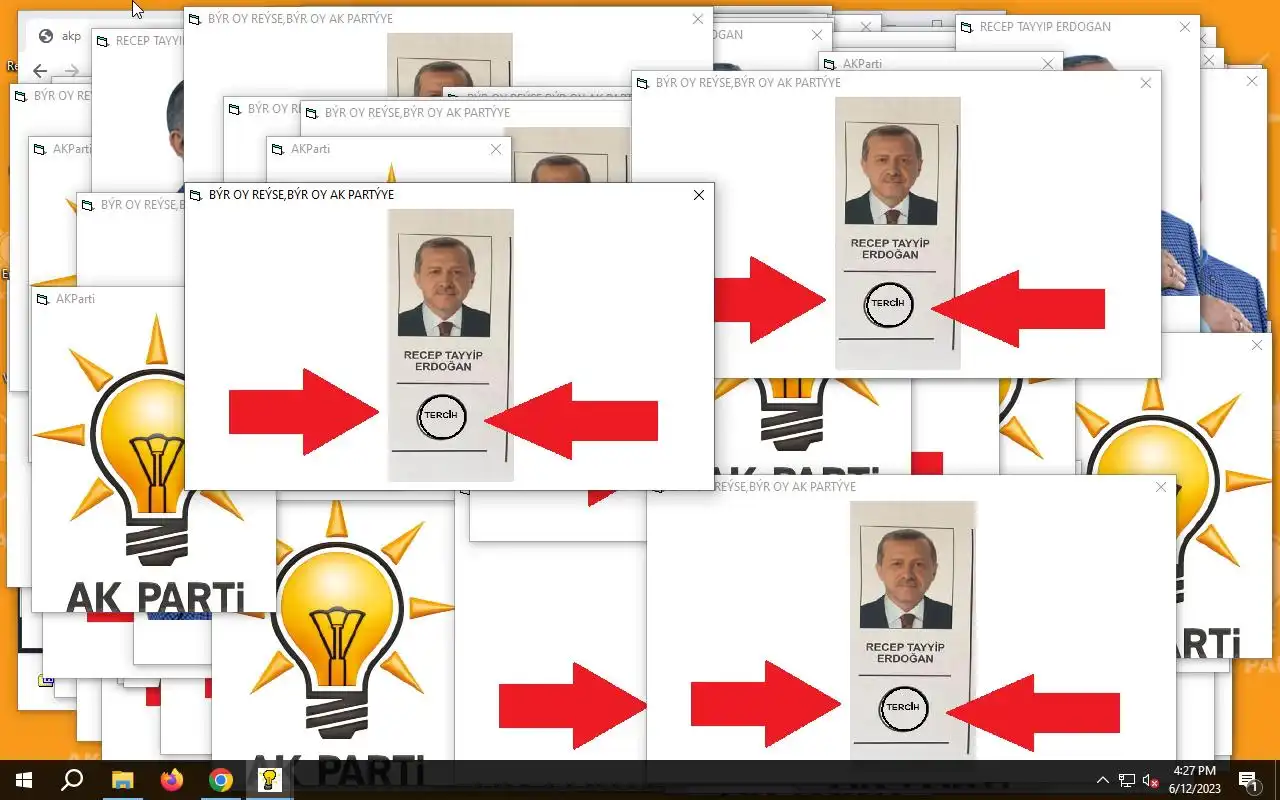The image size is (1280, 800).
Task: Click window icon of AKParti window beside RECEP TAYYIP ERDOGAN title
Action: (x=831, y=64)
